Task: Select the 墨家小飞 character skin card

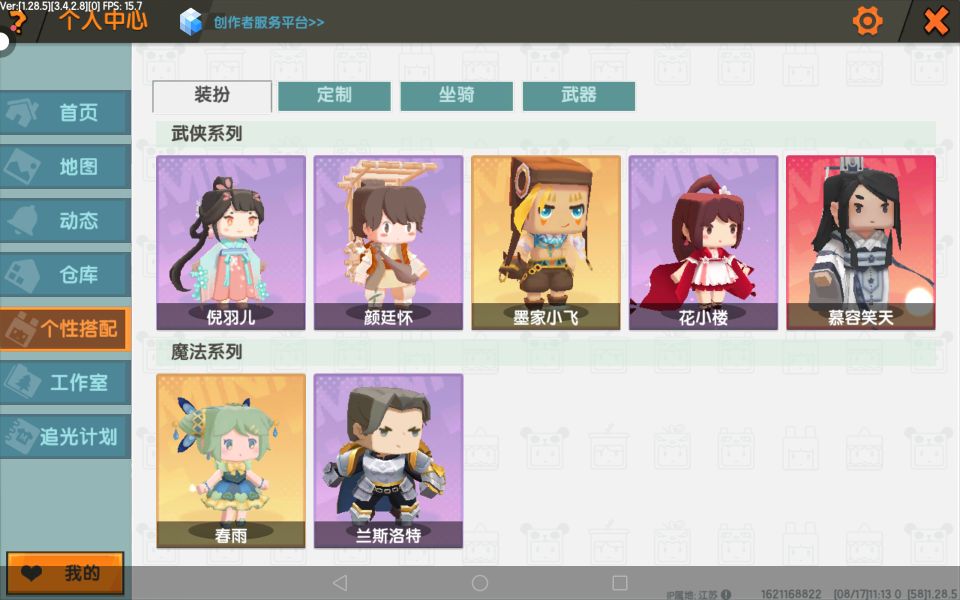Action: [x=546, y=242]
